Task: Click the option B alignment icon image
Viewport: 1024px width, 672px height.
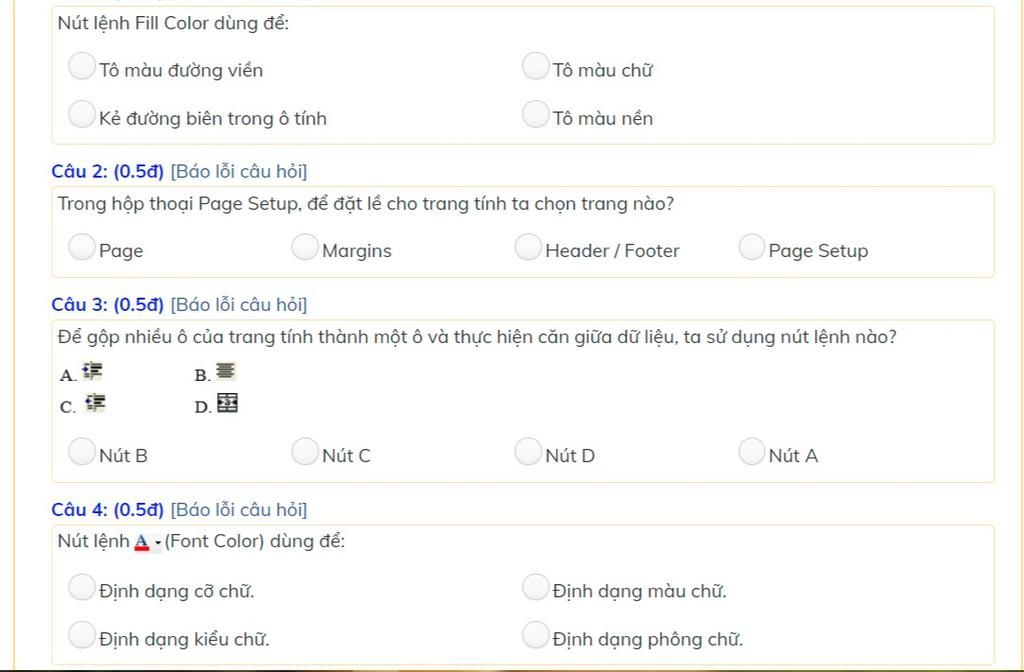Action: pos(226,372)
